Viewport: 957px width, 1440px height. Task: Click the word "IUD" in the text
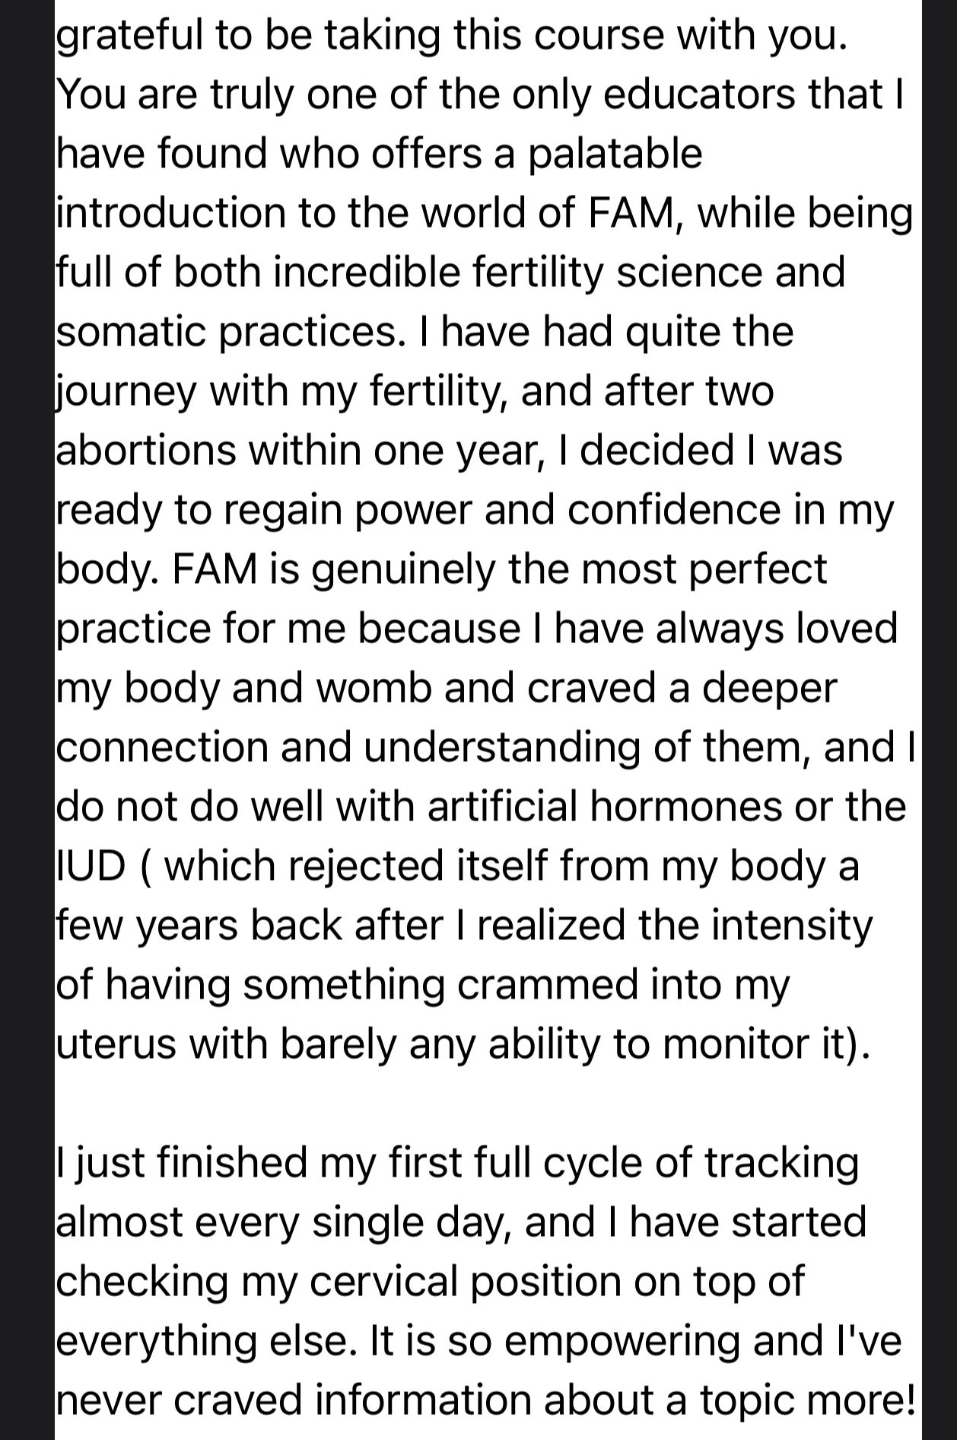point(90,866)
